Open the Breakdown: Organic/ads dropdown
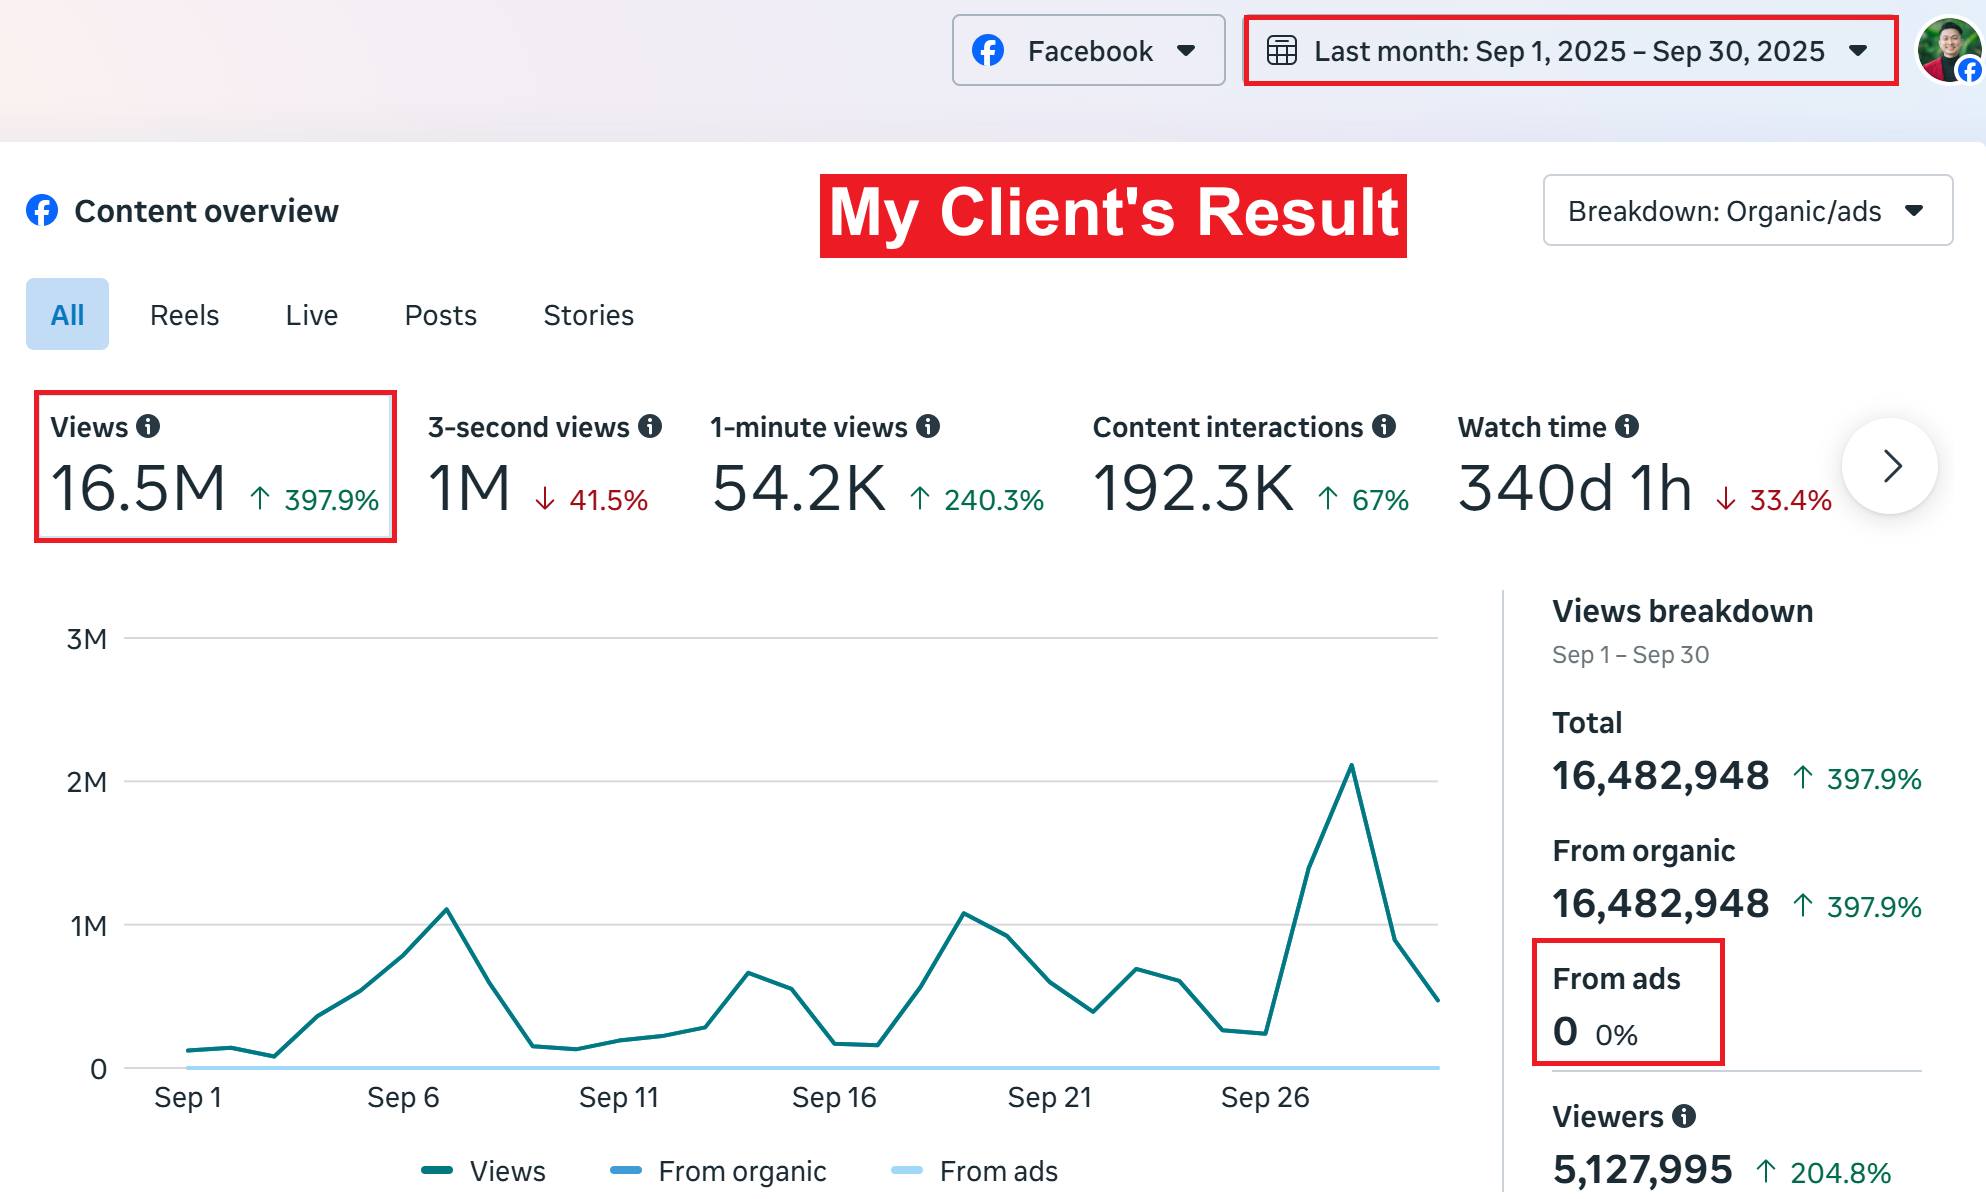 [1747, 211]
